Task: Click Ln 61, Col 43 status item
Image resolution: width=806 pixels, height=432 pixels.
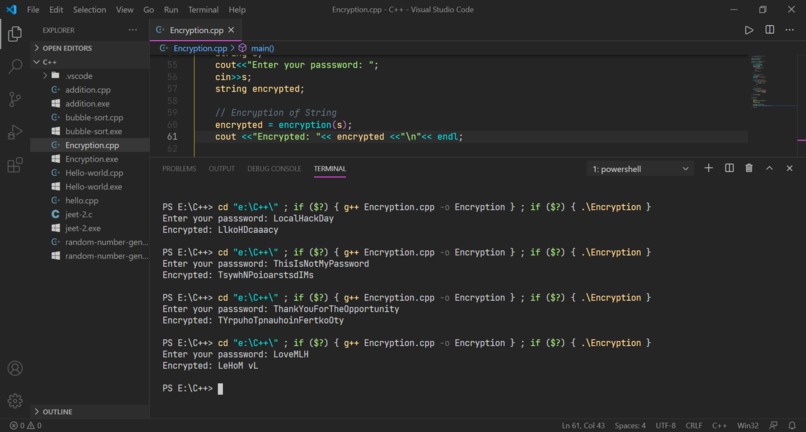Action: (582, 426)
